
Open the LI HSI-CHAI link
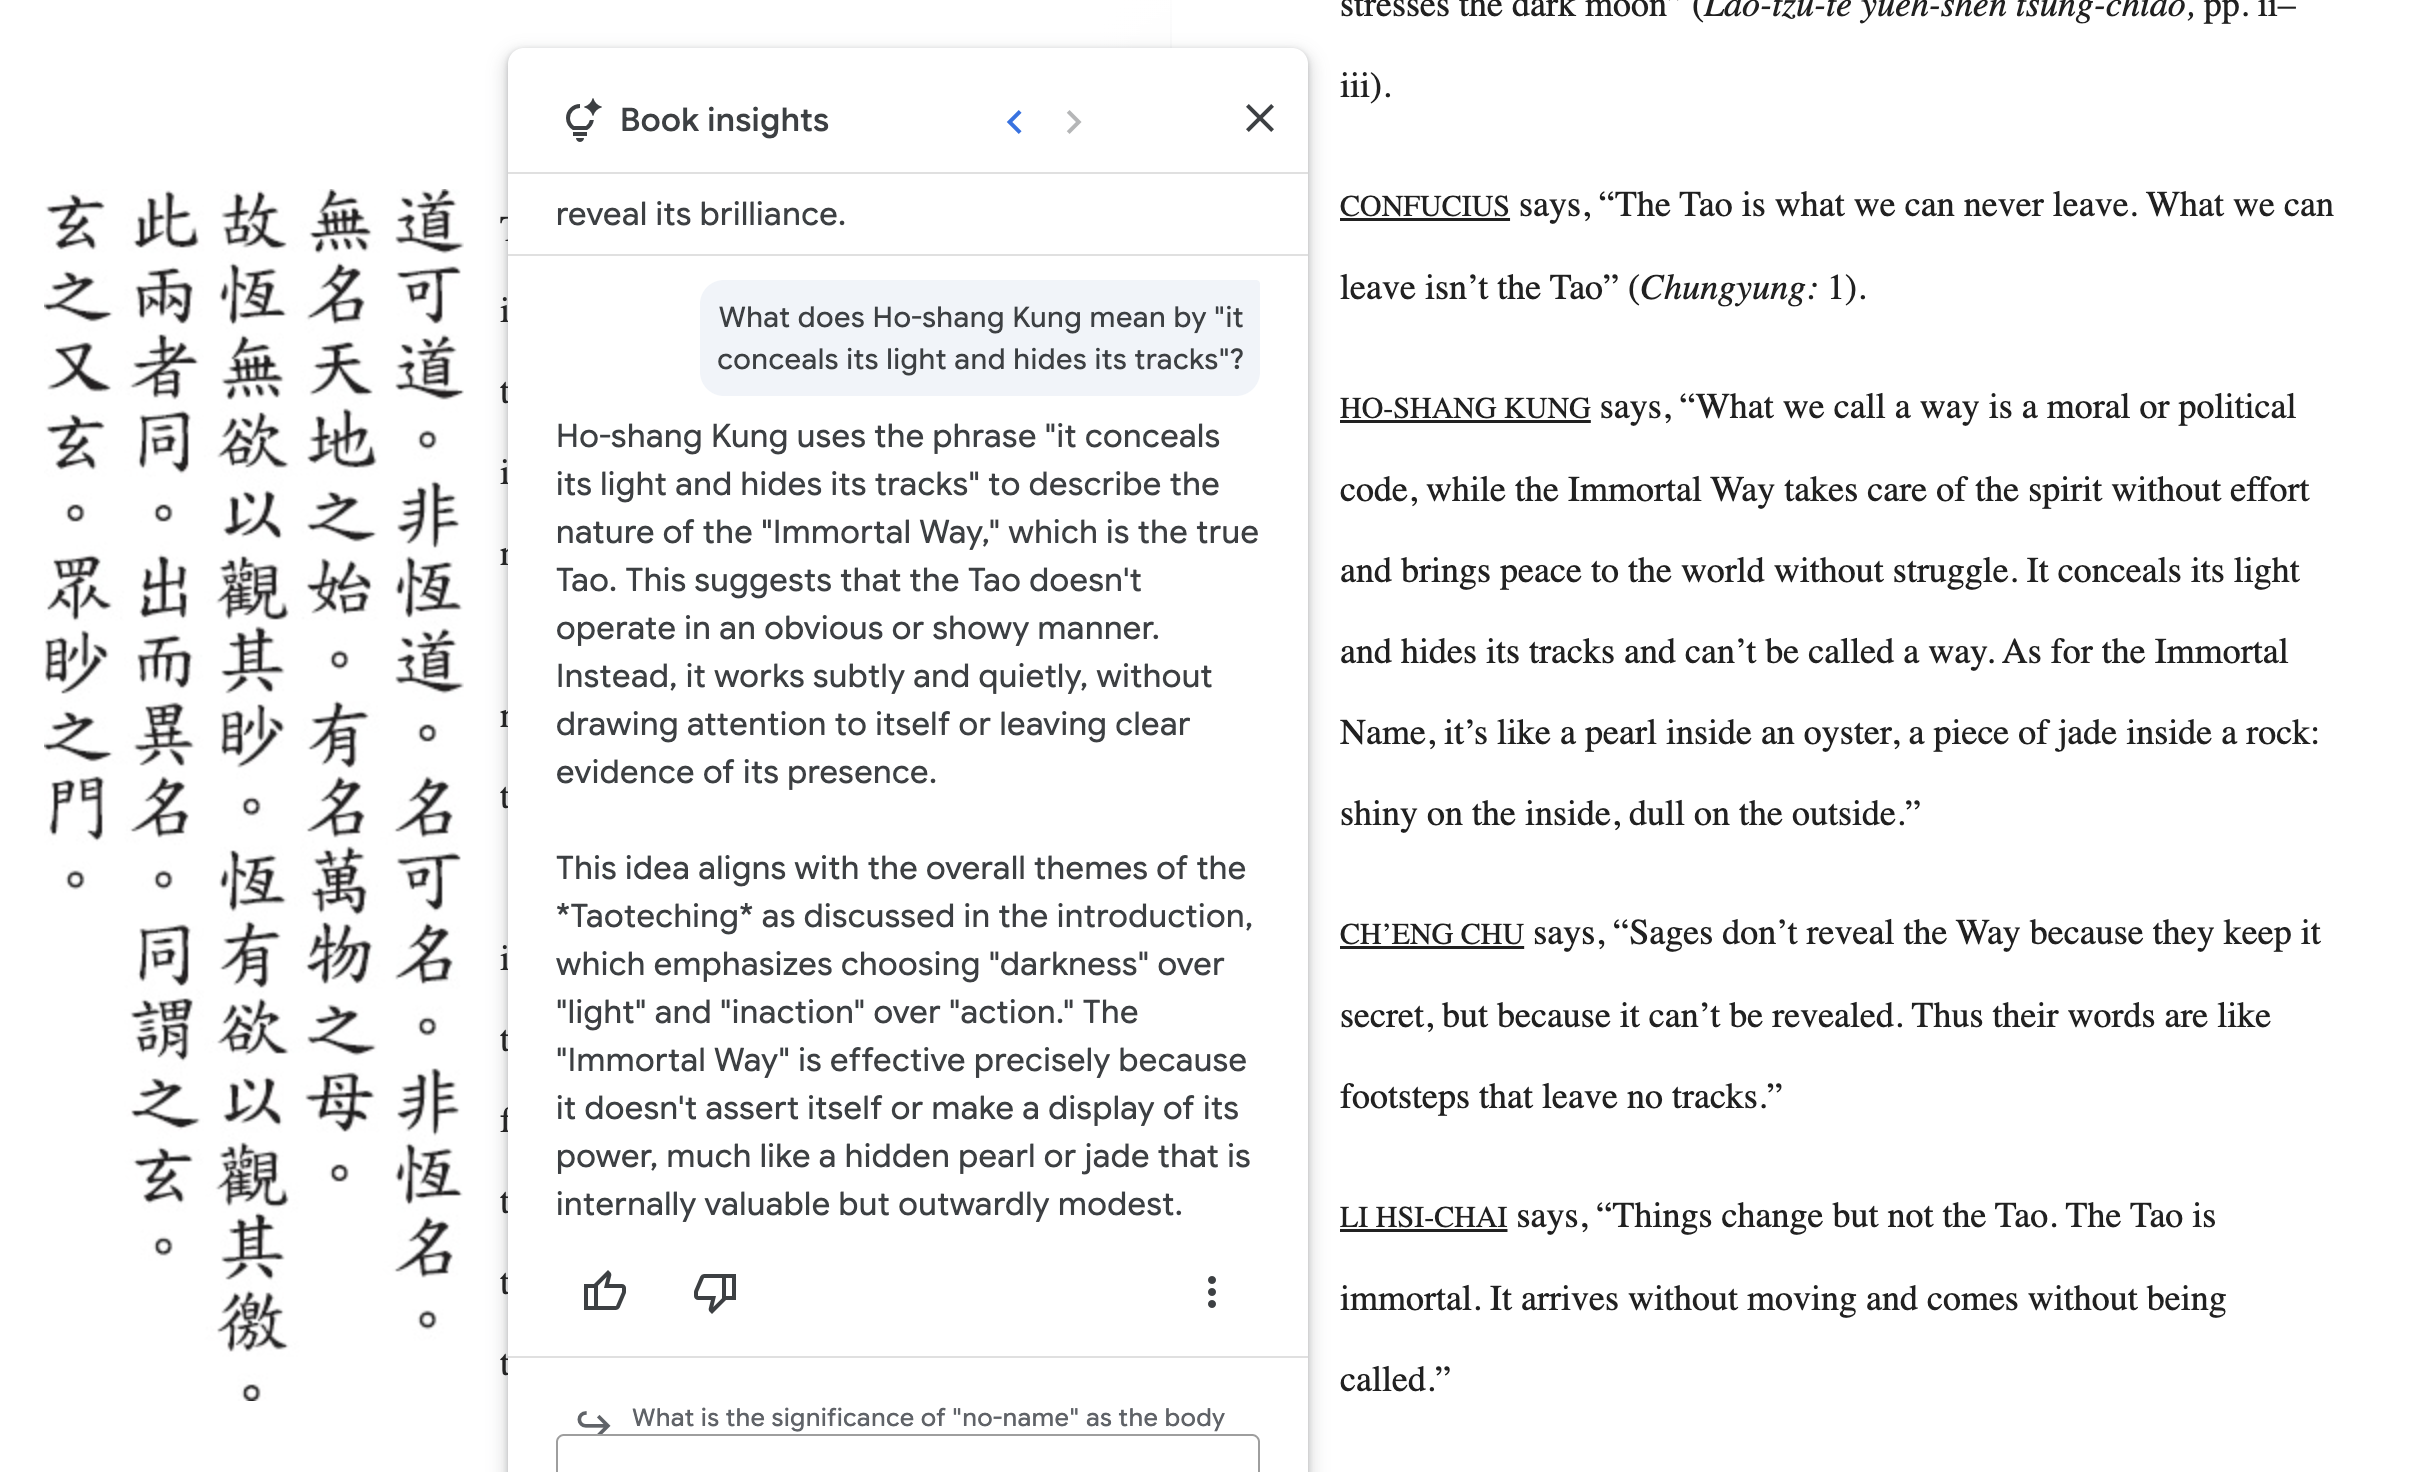click(x=1423, y=1217)
